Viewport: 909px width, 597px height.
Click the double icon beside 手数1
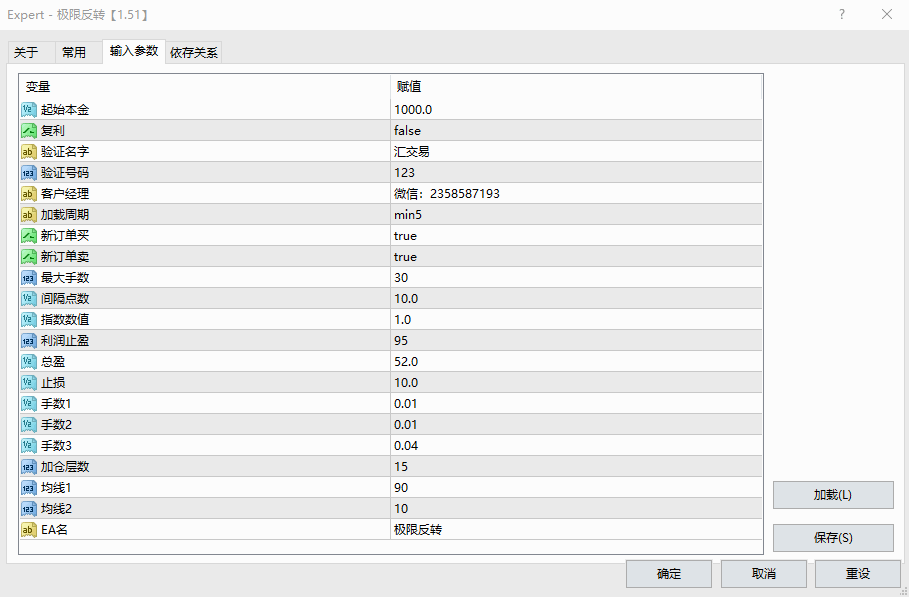[x=29, y=403]
